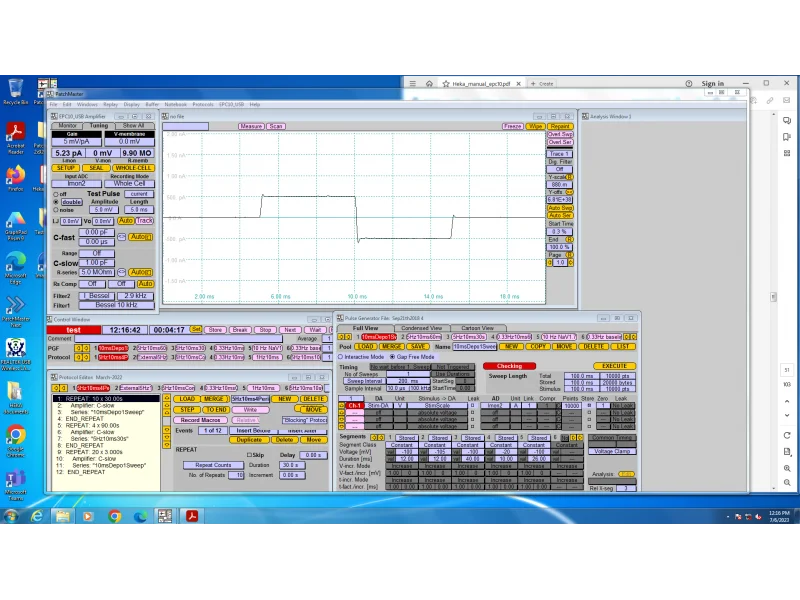
Task: Open Input ADC 'Imon2' selector
Action: pyautogui.click(x=76, y=184)
